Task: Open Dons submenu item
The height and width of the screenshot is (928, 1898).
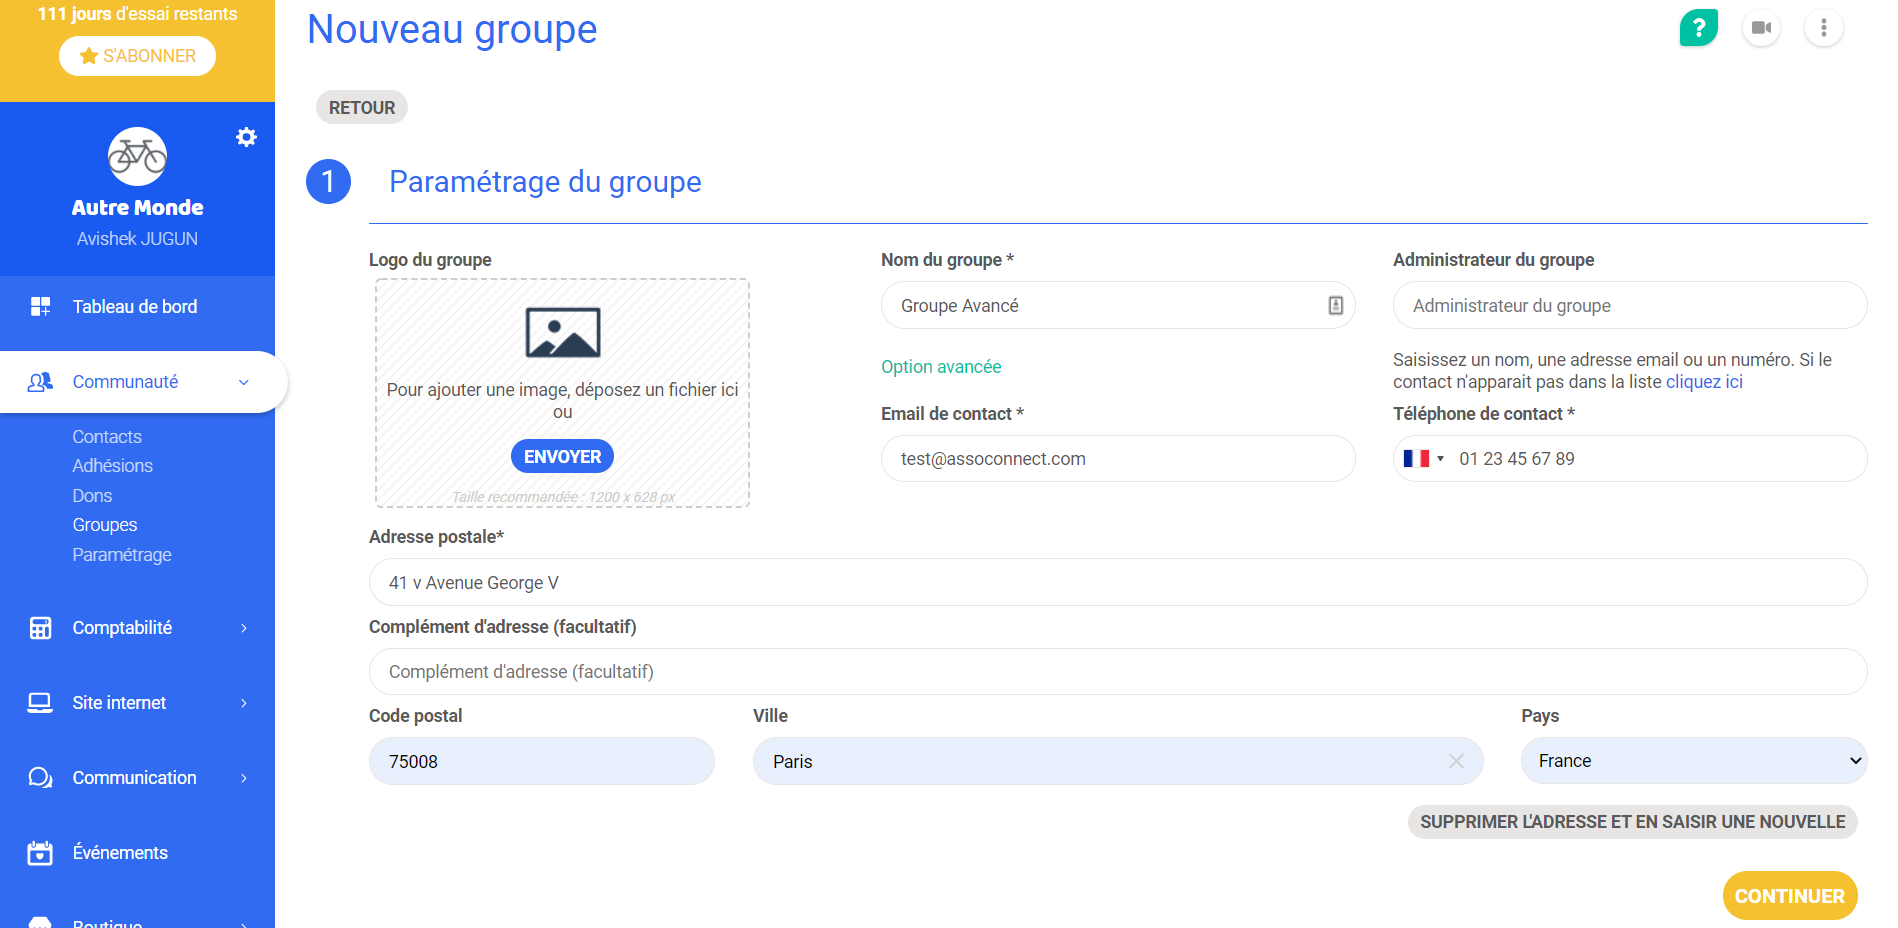Action: pos(92,496)
